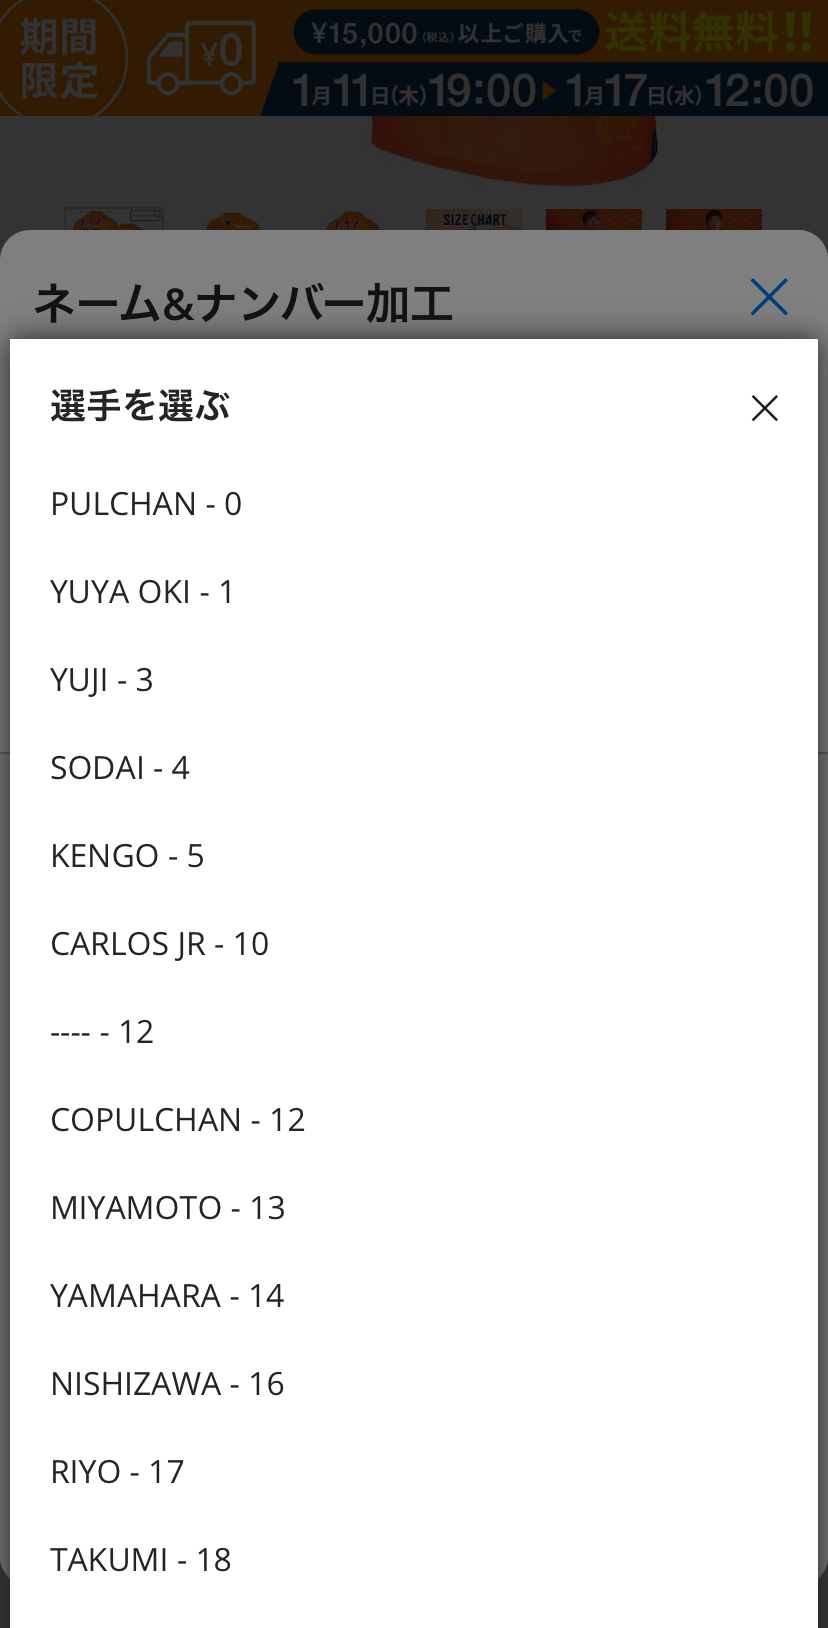This screenshot has height=1628, width=828.
Task: Select CARLOS JR - 10
Action: (160, 944)
